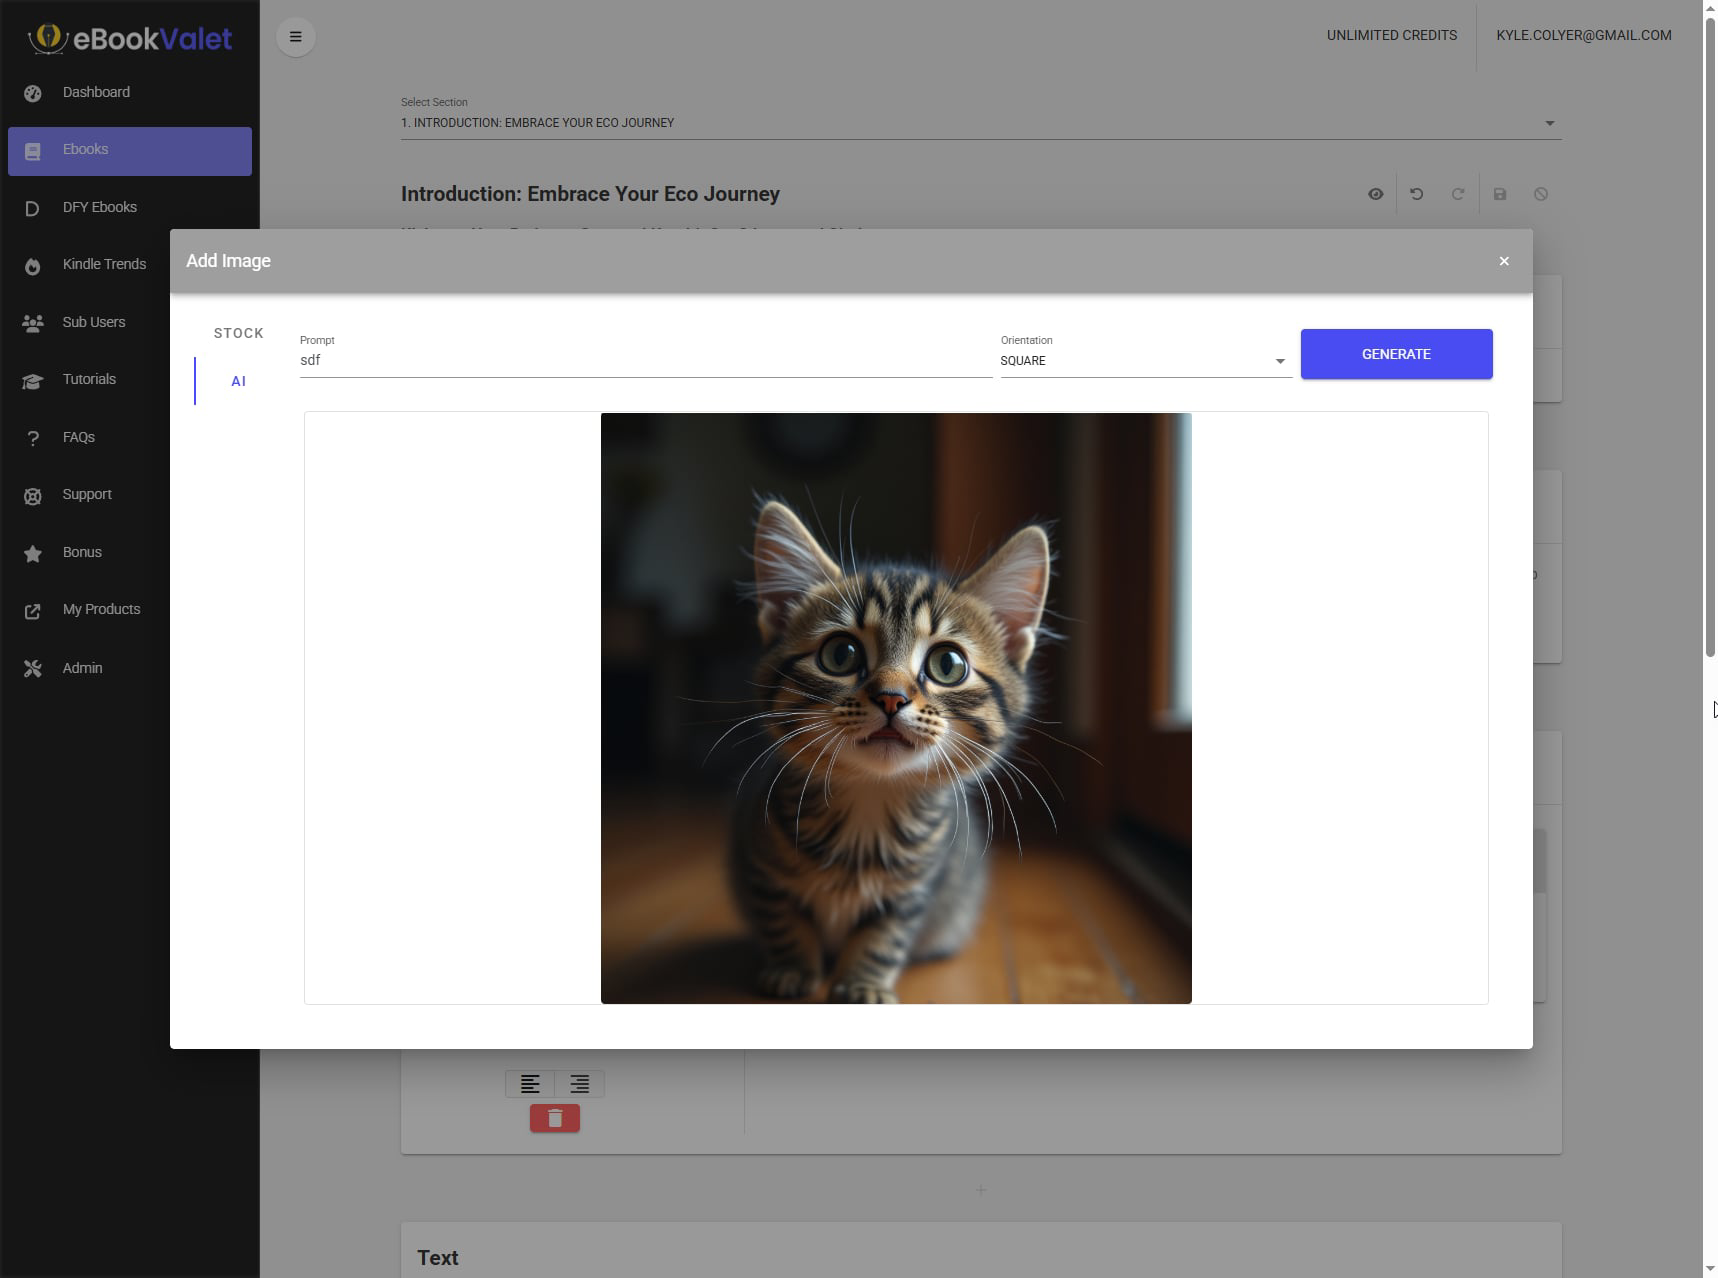This screenshot has height=1278, width=1718.
Task: Click the red trash delete button
Action: 554,1118
